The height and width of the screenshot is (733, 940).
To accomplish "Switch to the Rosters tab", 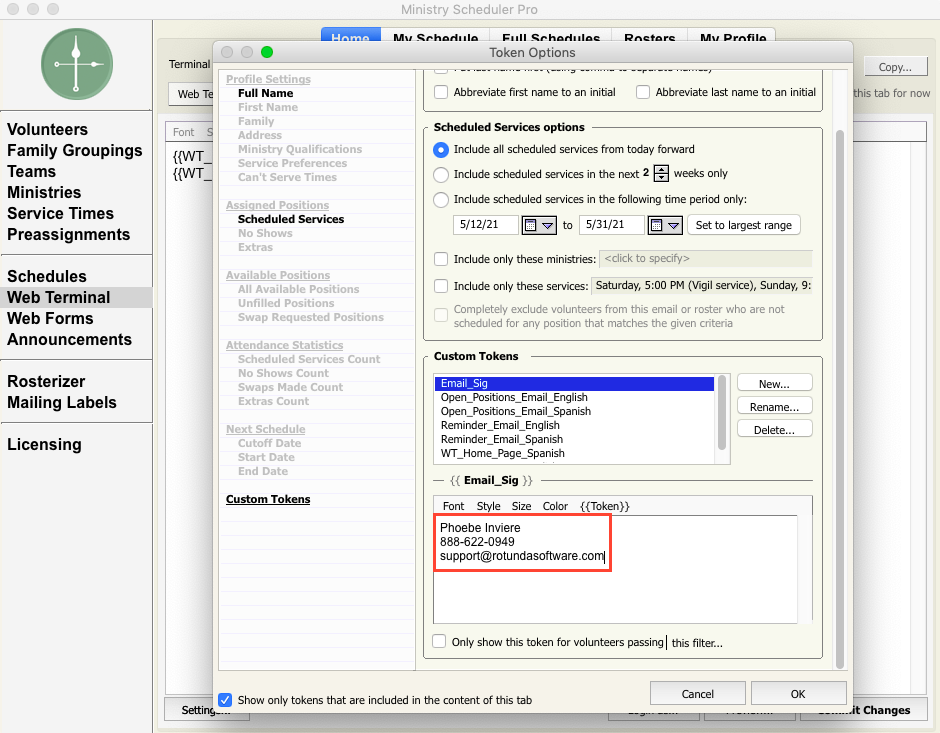I will coord(649,39).
